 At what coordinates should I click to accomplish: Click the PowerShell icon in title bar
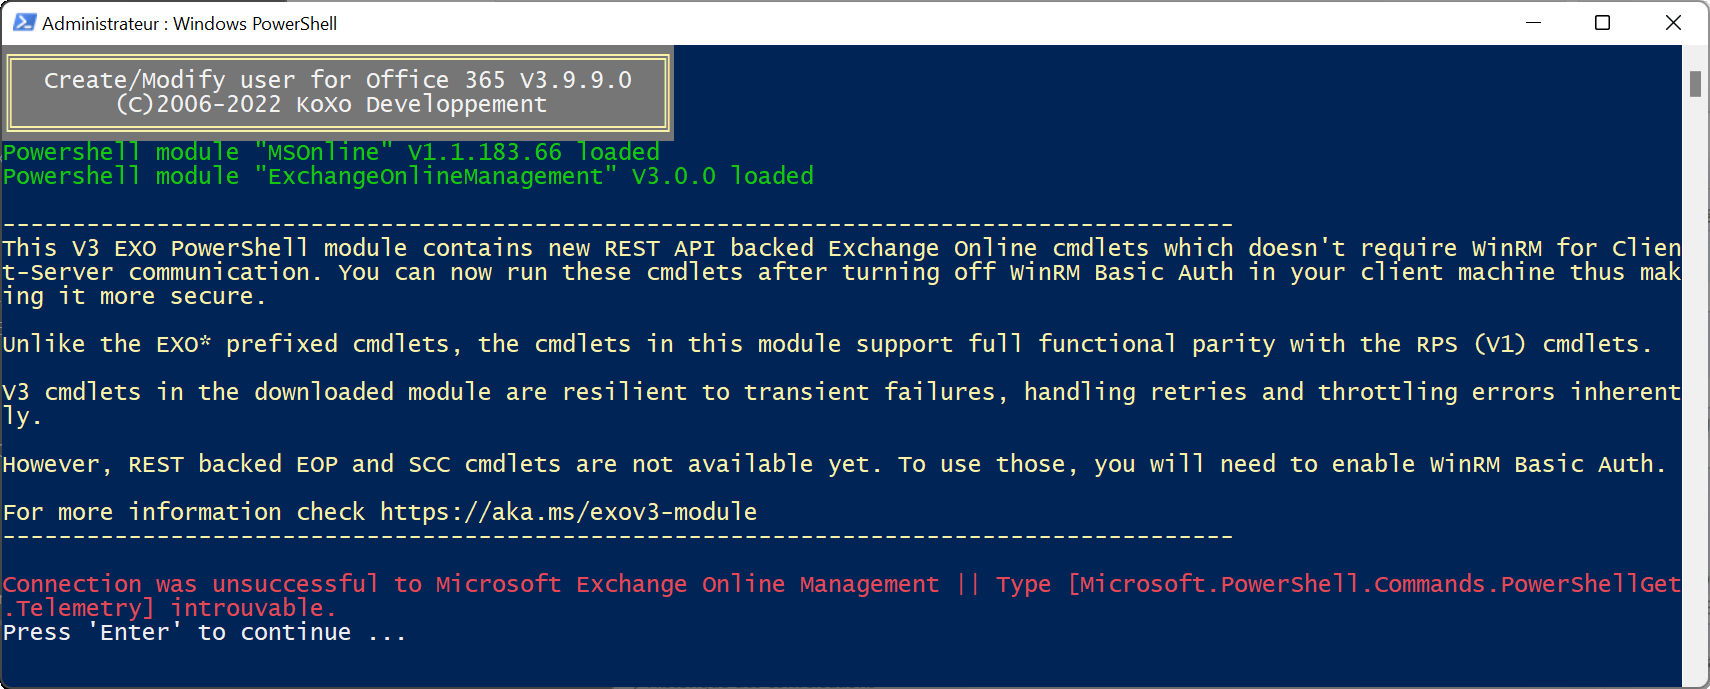point(24,23)
